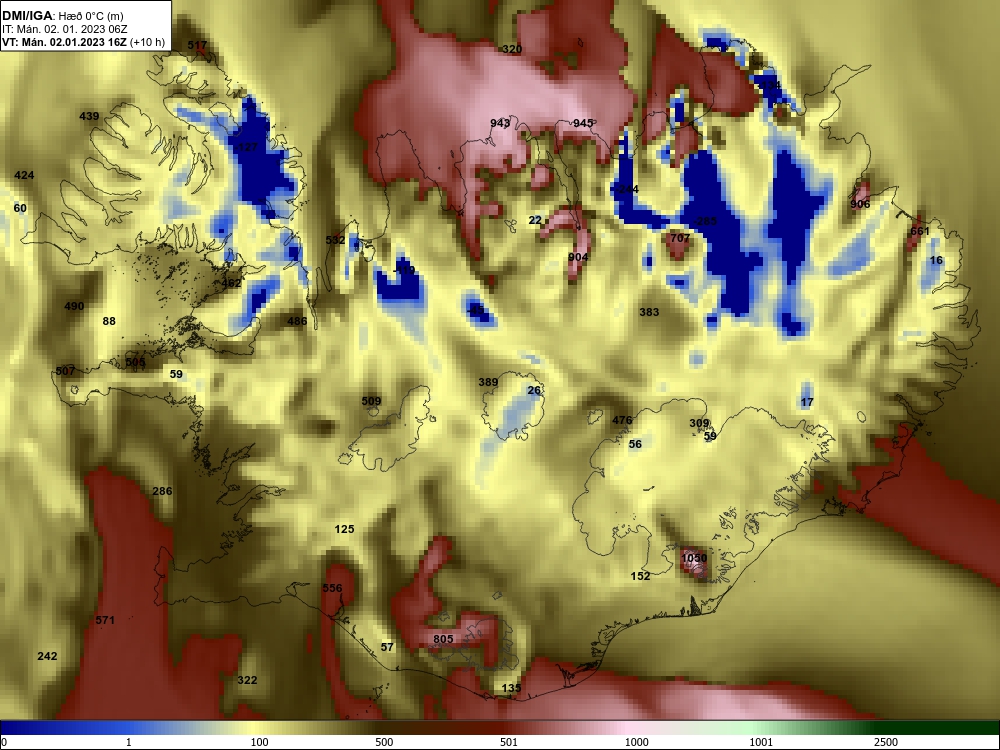1000x750 pixels.
Task: Click the value 17 on the map
Action: [x=807, y=402]
